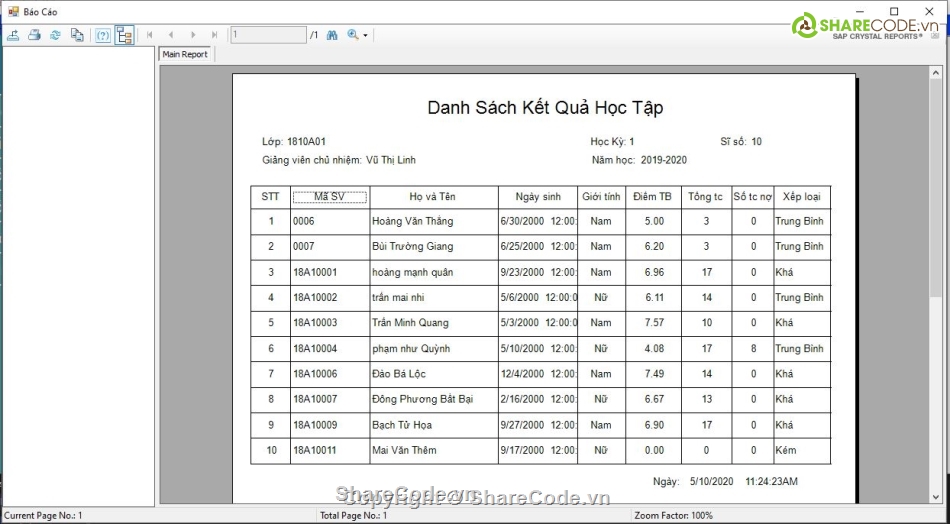Click the page number input field
Viewport: 950px width, 524px height.
pos(267,35)
